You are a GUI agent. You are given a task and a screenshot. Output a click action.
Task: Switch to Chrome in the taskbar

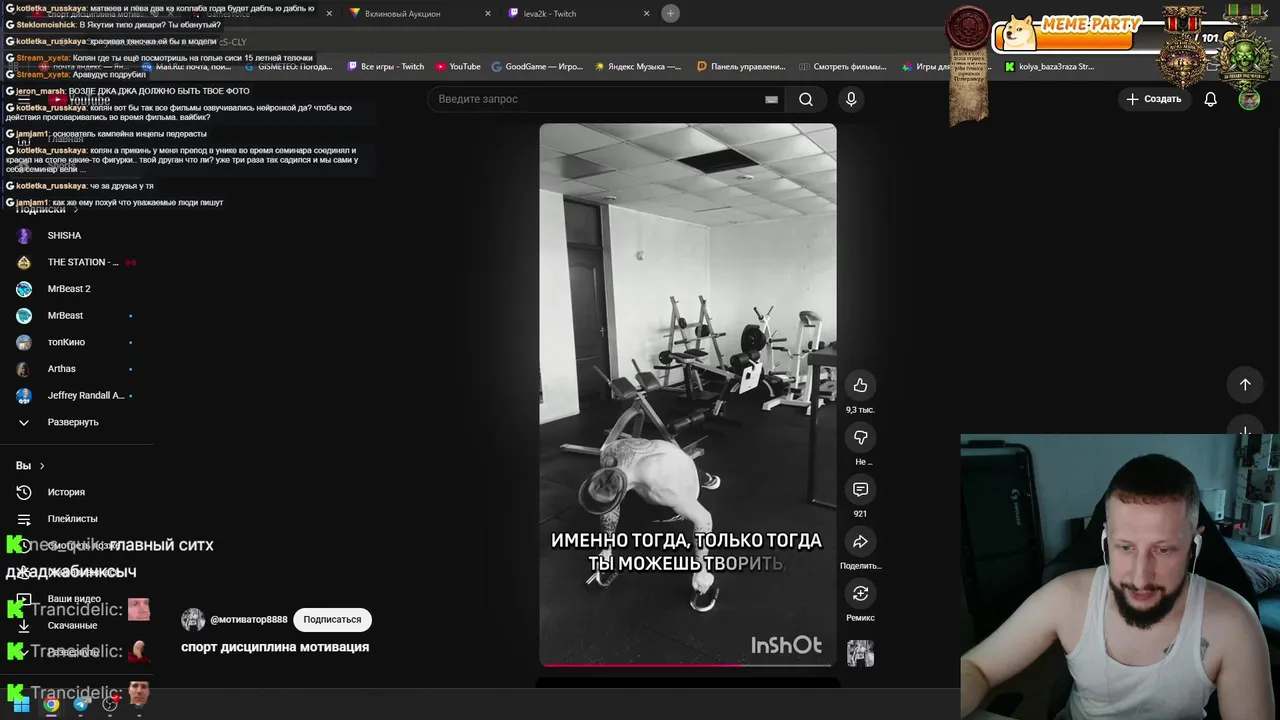[x=51, y=704]
